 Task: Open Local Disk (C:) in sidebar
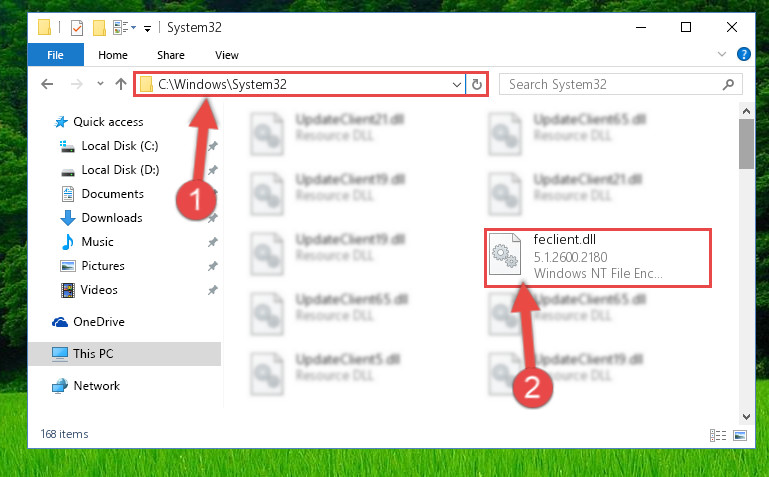120,146
